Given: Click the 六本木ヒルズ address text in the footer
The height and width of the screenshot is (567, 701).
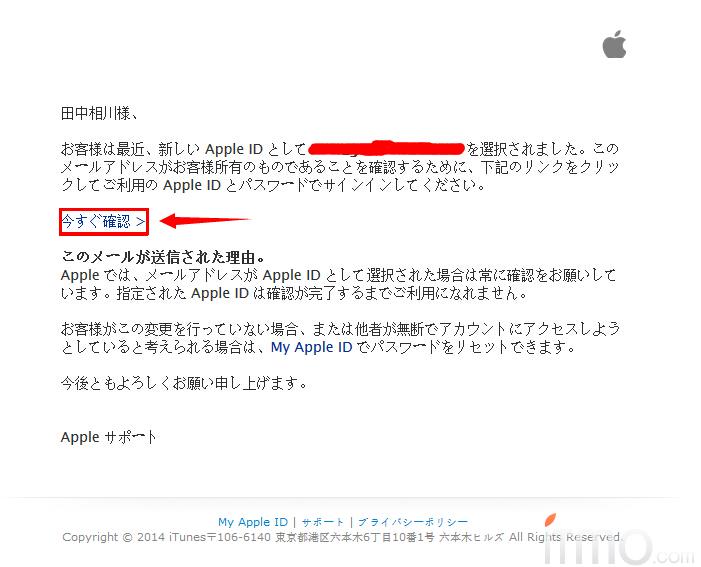Looking at the screenshot, I should [x=472, y=537].
